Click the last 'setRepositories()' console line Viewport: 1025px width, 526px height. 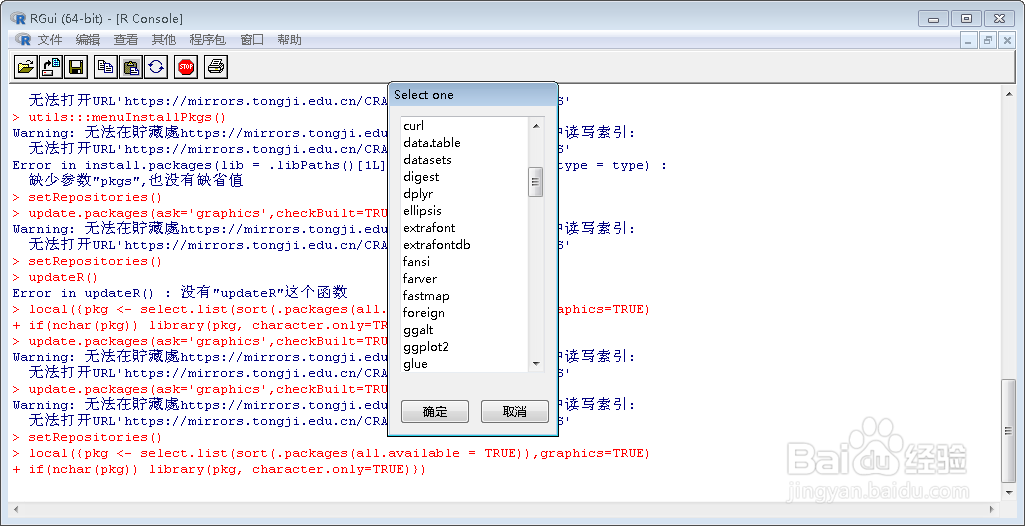coord(87,437)
